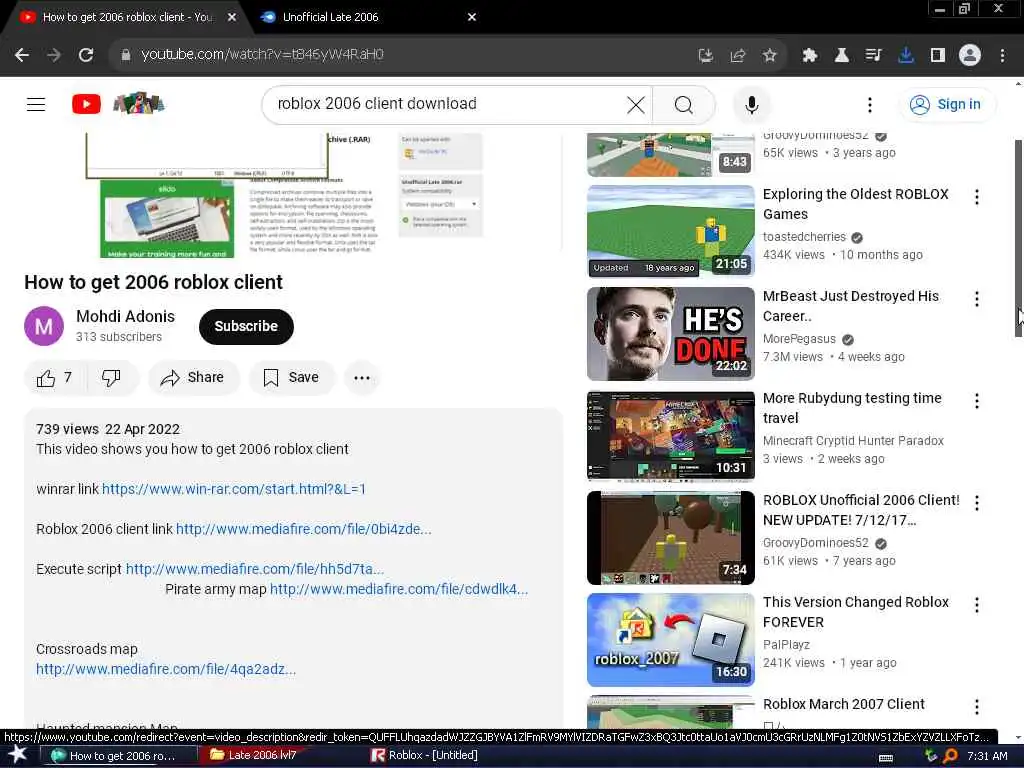Screen dimensions: 1024x768
Task: Dislike the video with thumbs down
Action: coord(111,377)
